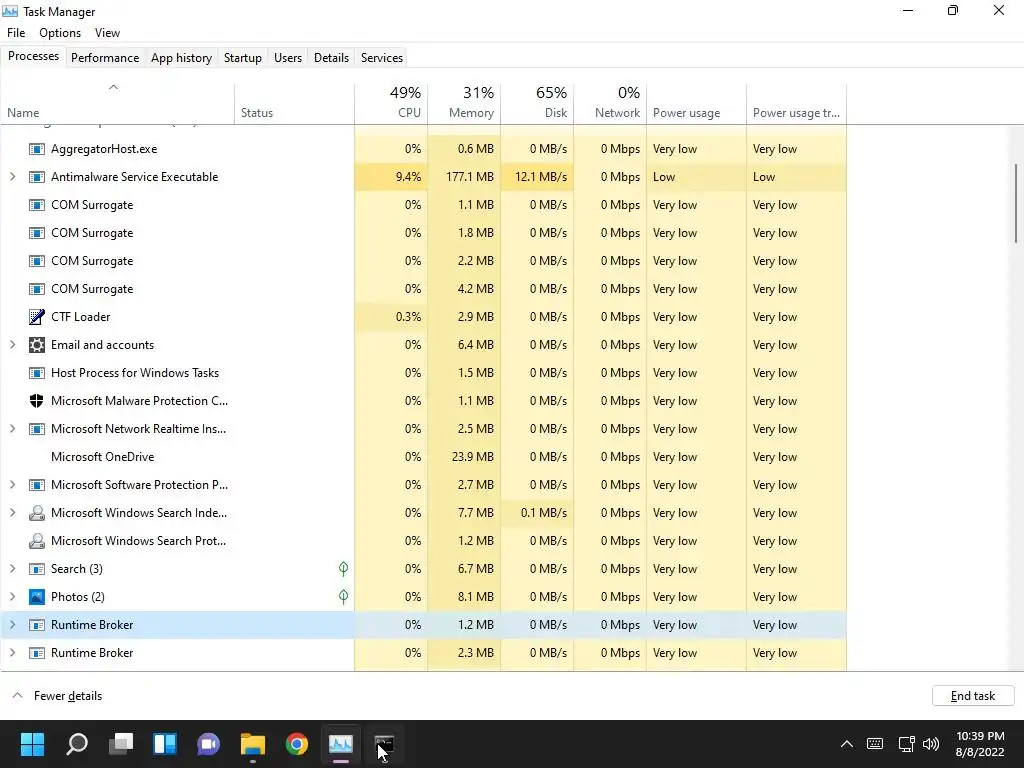
Task: Sort by Memory column header
Action: 464,103
